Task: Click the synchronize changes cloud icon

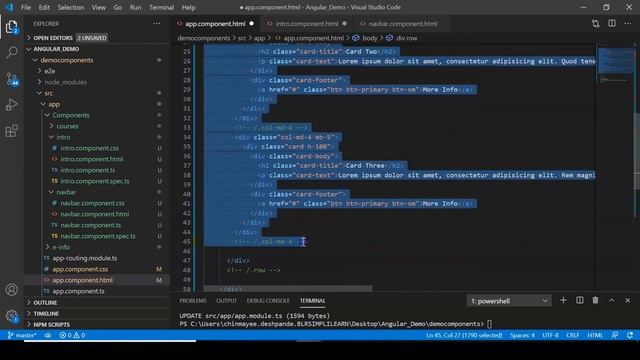Action: click(x=48, y=335)
